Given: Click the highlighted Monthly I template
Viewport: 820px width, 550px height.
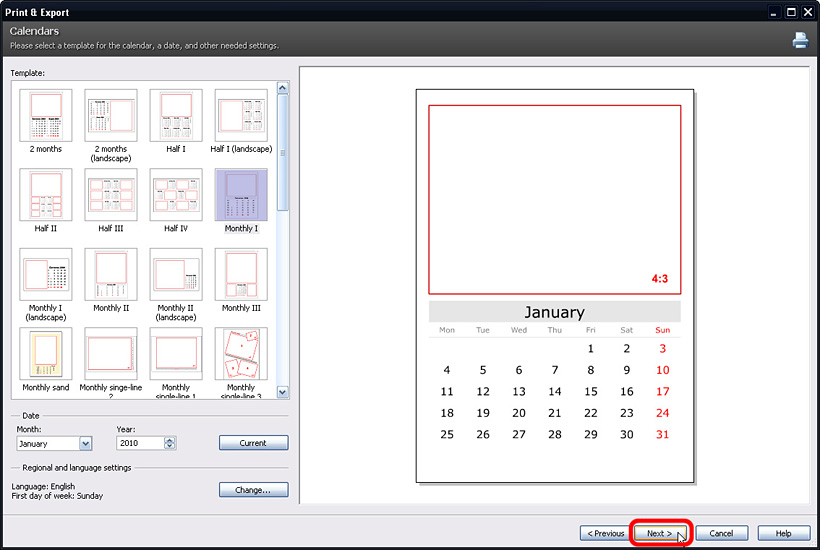Looking at the screenshot, I should tap(241, 195).
